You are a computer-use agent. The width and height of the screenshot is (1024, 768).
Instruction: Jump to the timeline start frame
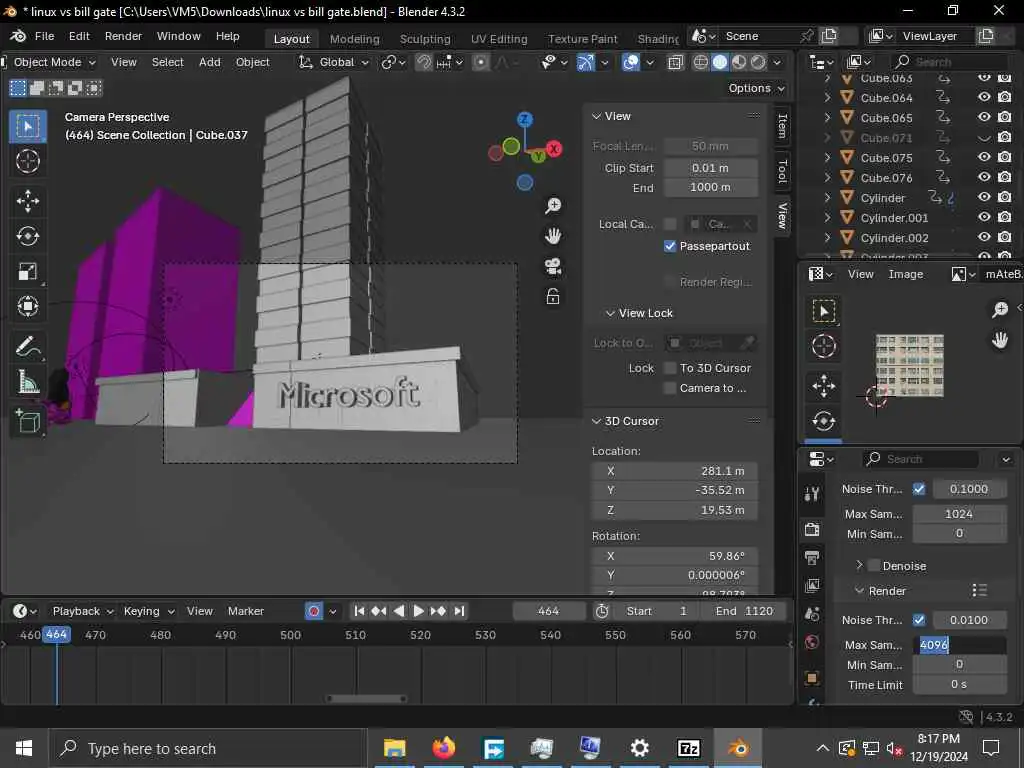coord(359,611)
